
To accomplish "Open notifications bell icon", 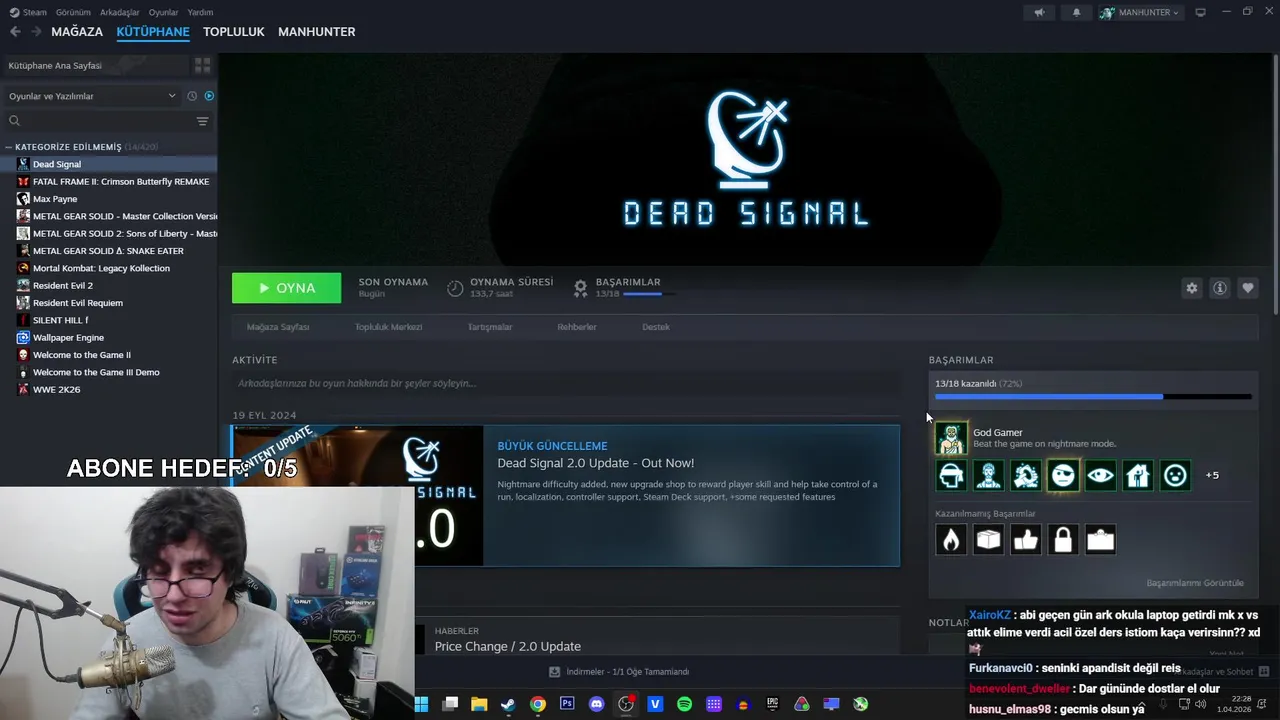I will (x=1076, y=12).
